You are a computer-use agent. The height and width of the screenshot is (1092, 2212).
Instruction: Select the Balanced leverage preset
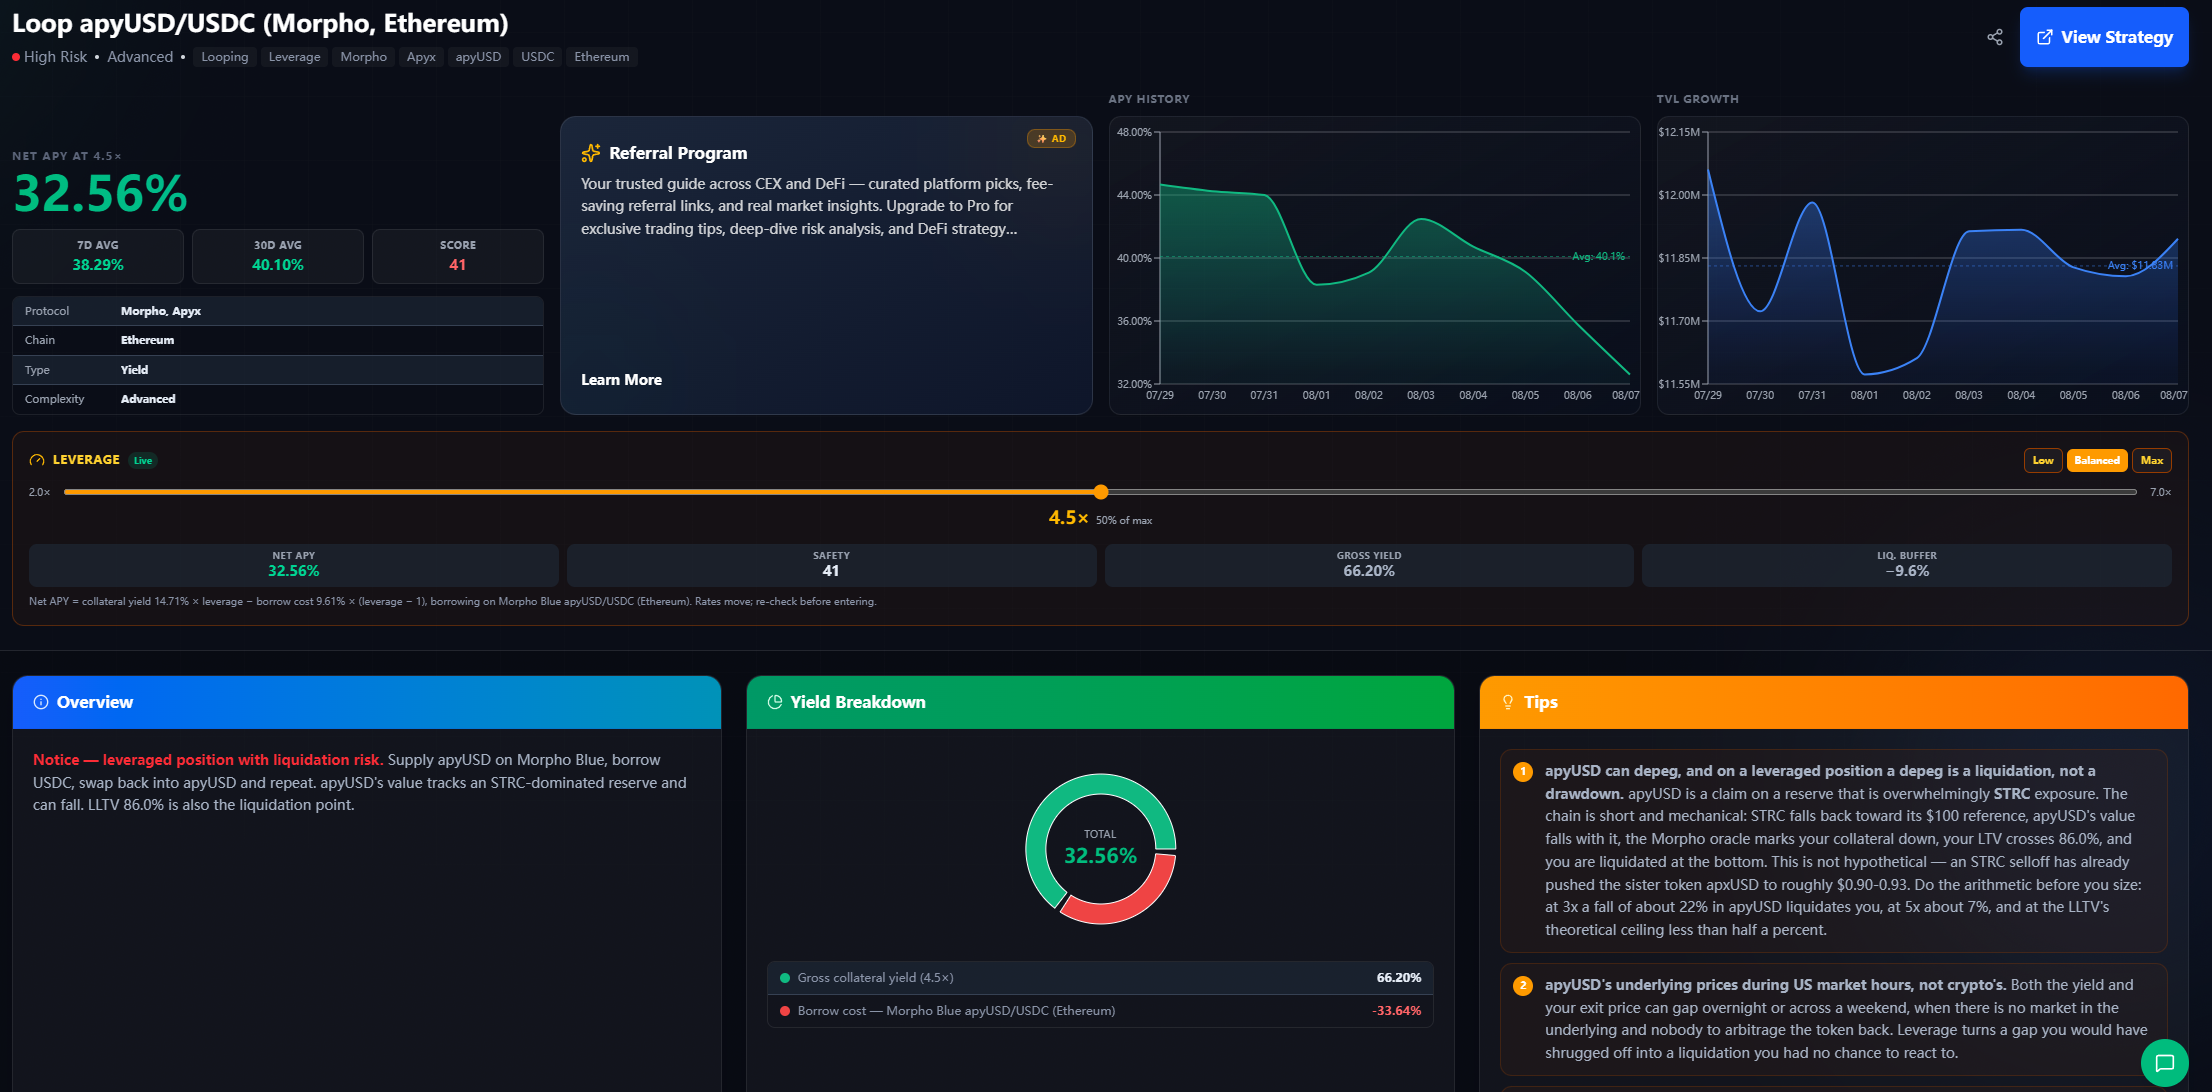point(2097,460)
